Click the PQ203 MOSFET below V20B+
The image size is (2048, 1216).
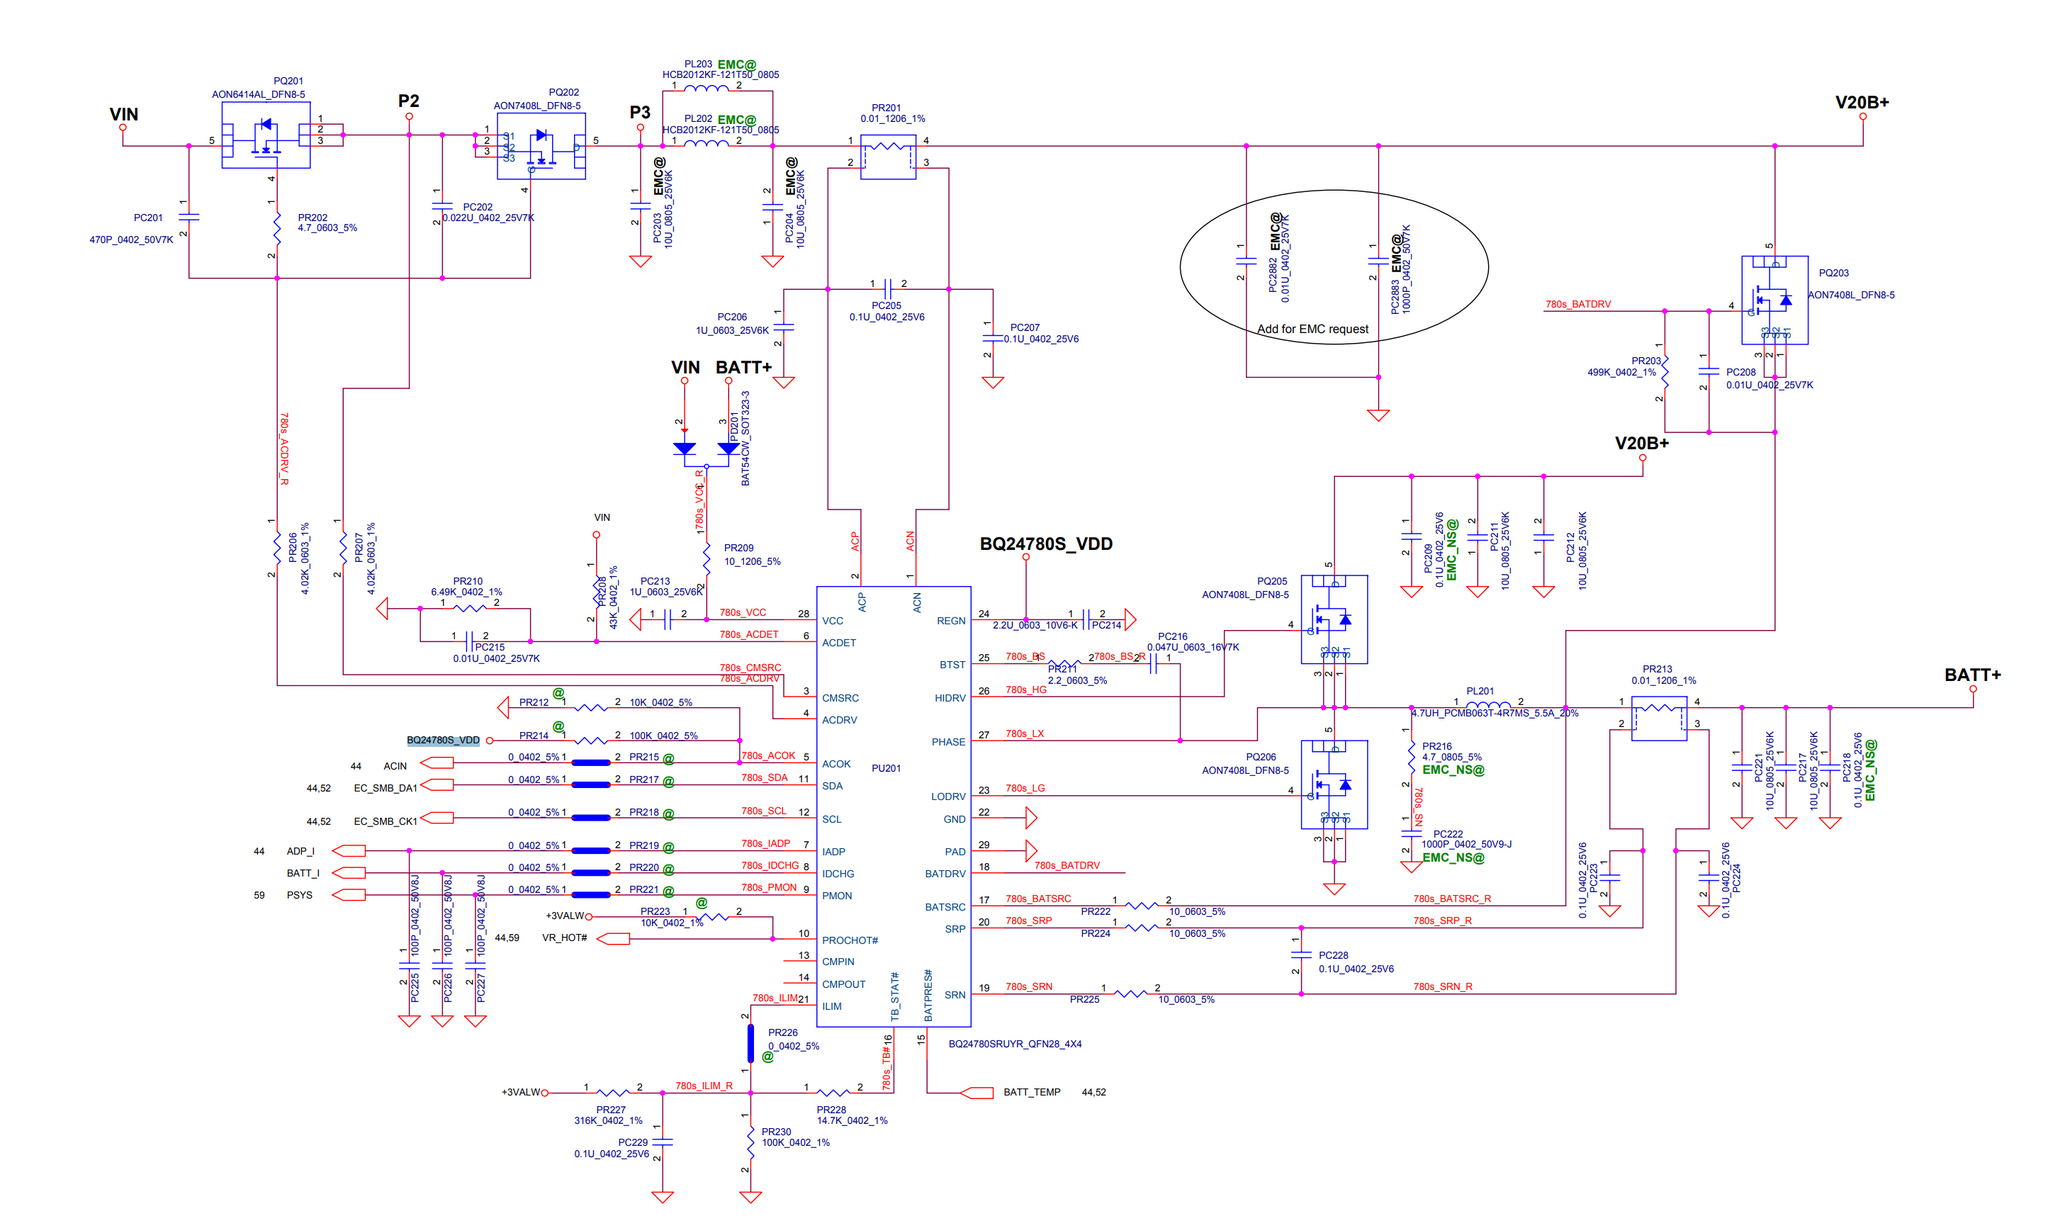(1774, 299)
